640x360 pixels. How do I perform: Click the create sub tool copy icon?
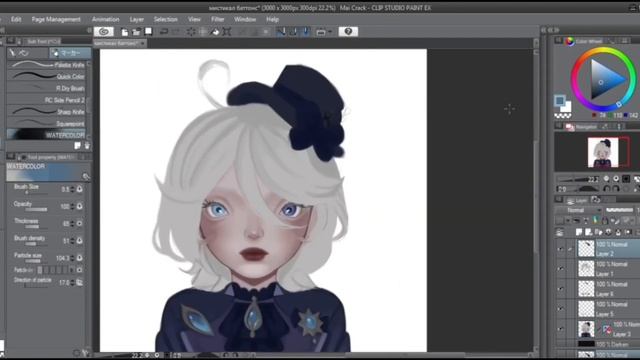[78, 146]
